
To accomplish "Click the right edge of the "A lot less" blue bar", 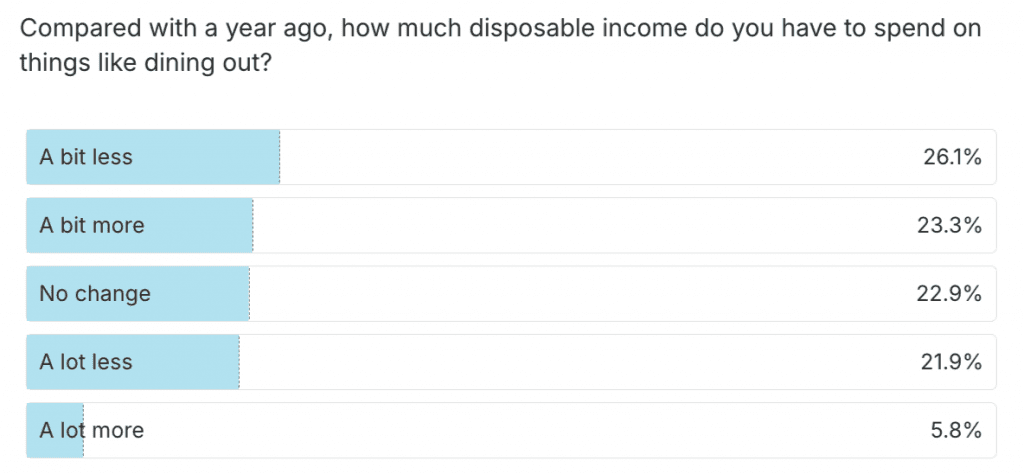I will coord(237,362).
